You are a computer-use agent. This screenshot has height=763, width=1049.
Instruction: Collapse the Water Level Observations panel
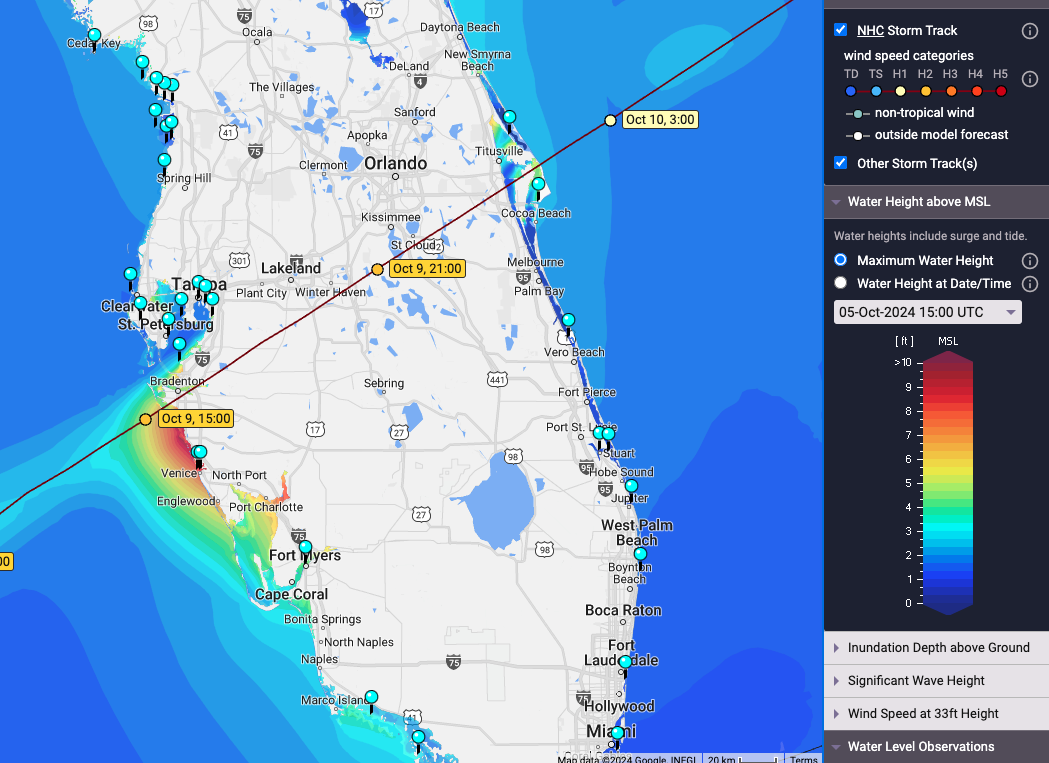point(834,746)
